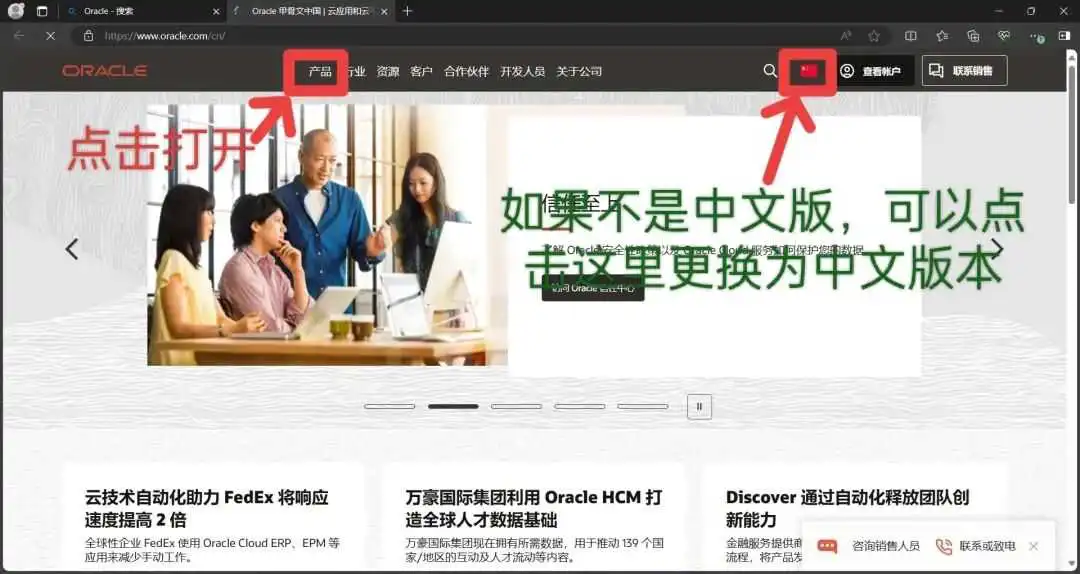Add page to favorites with star icon

point(874,36)
